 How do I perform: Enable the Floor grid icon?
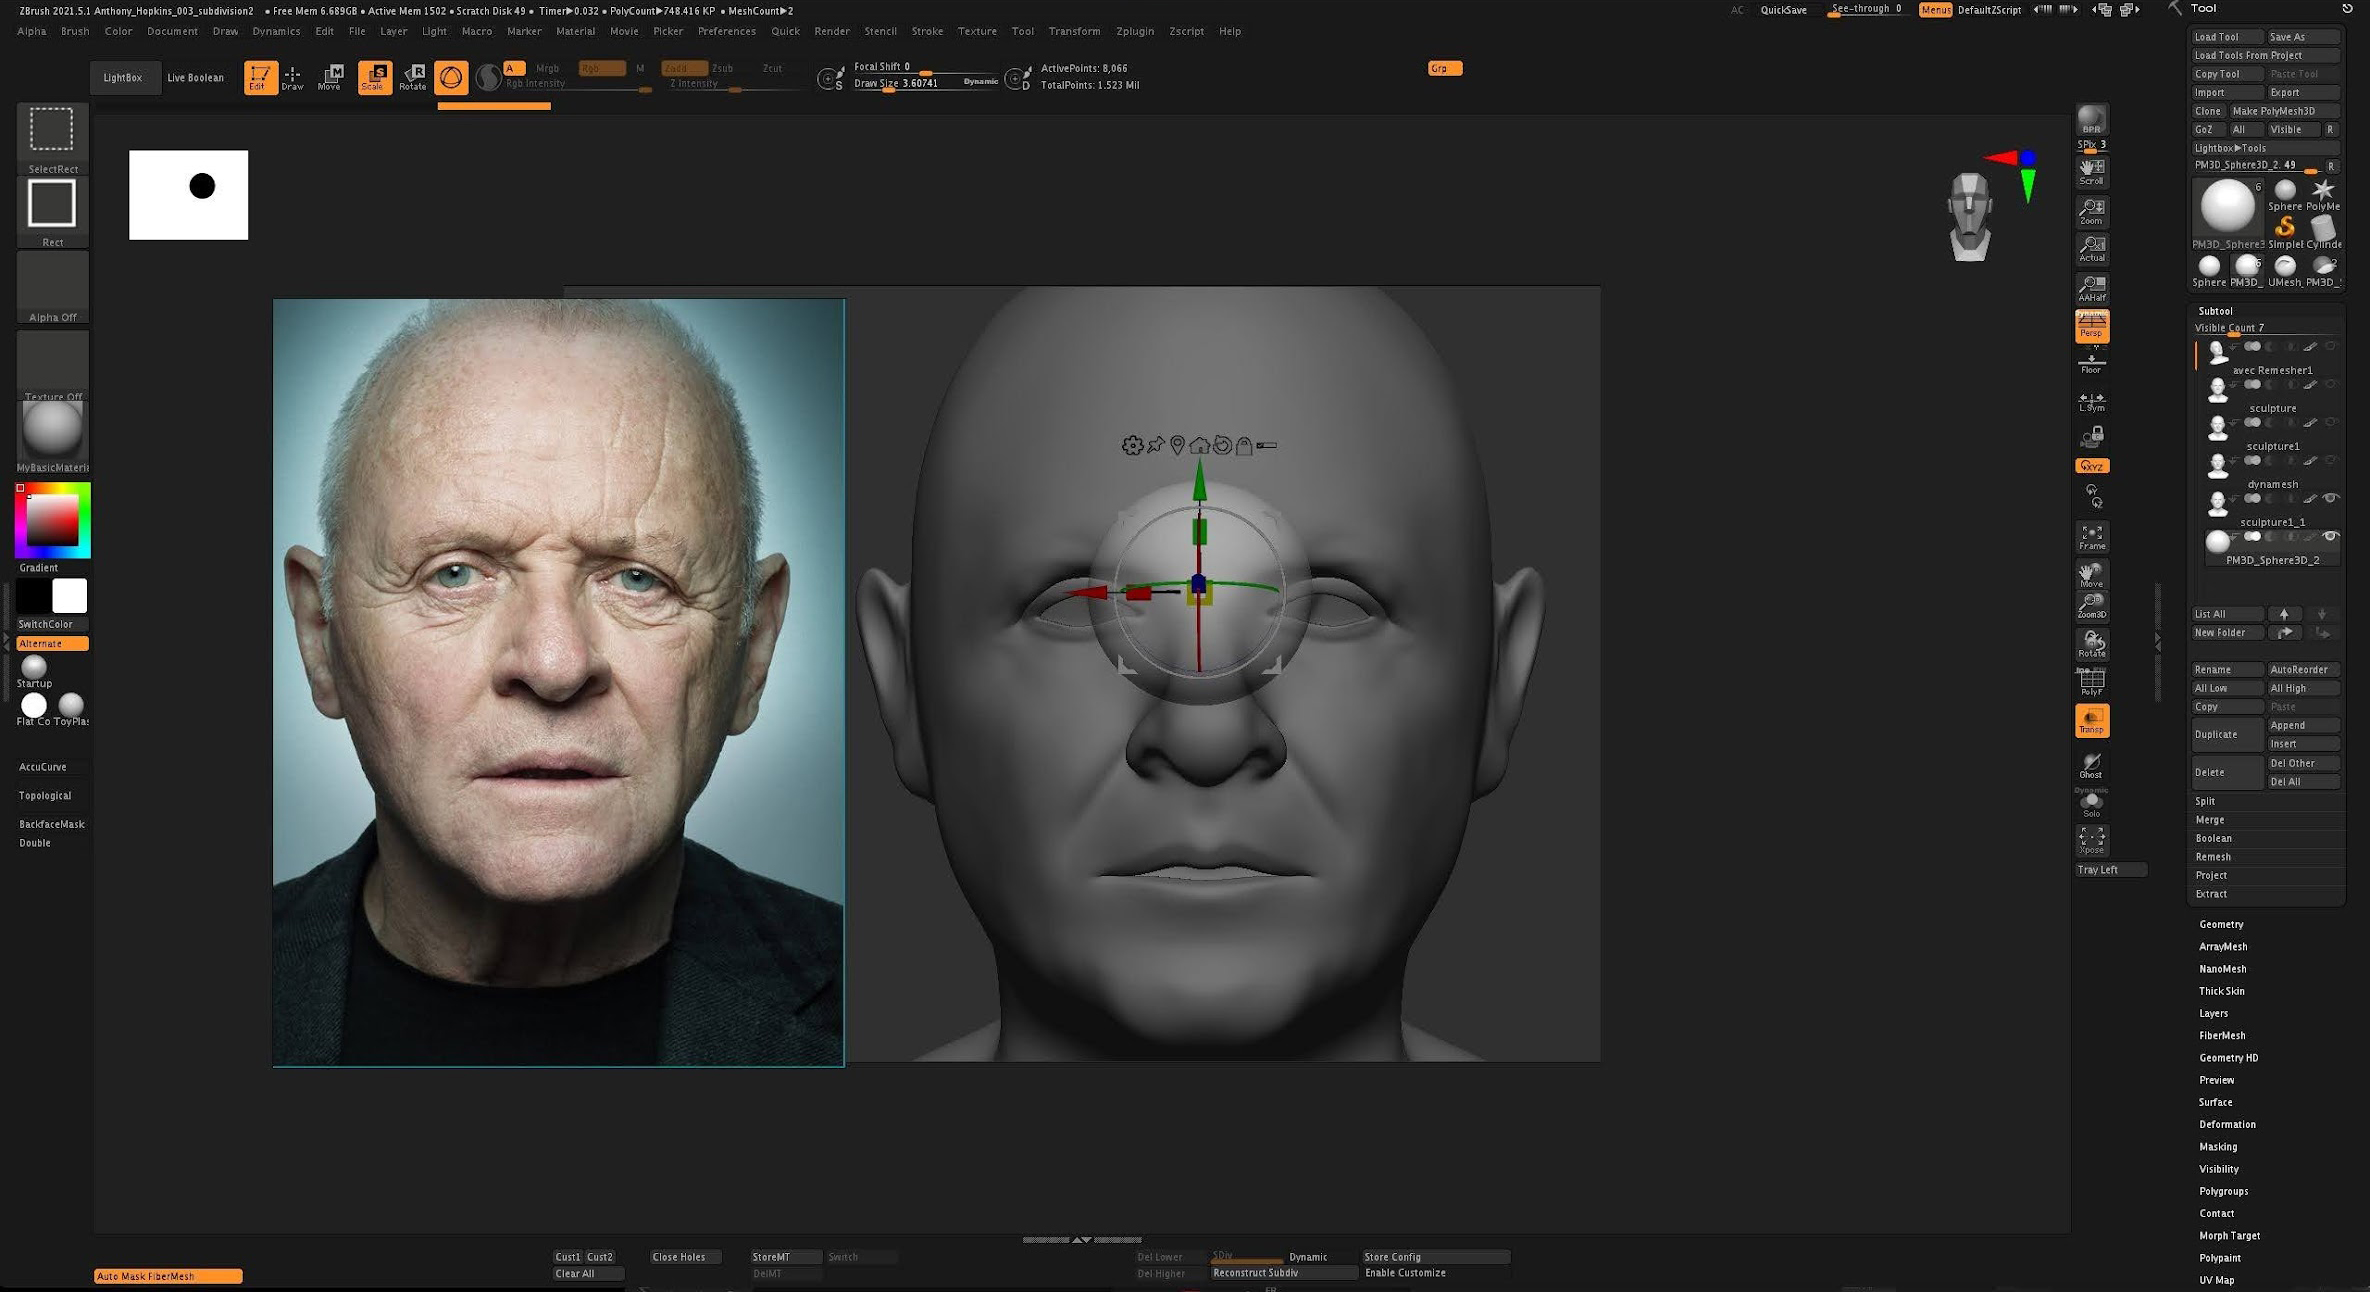(x=2091, y=362)
